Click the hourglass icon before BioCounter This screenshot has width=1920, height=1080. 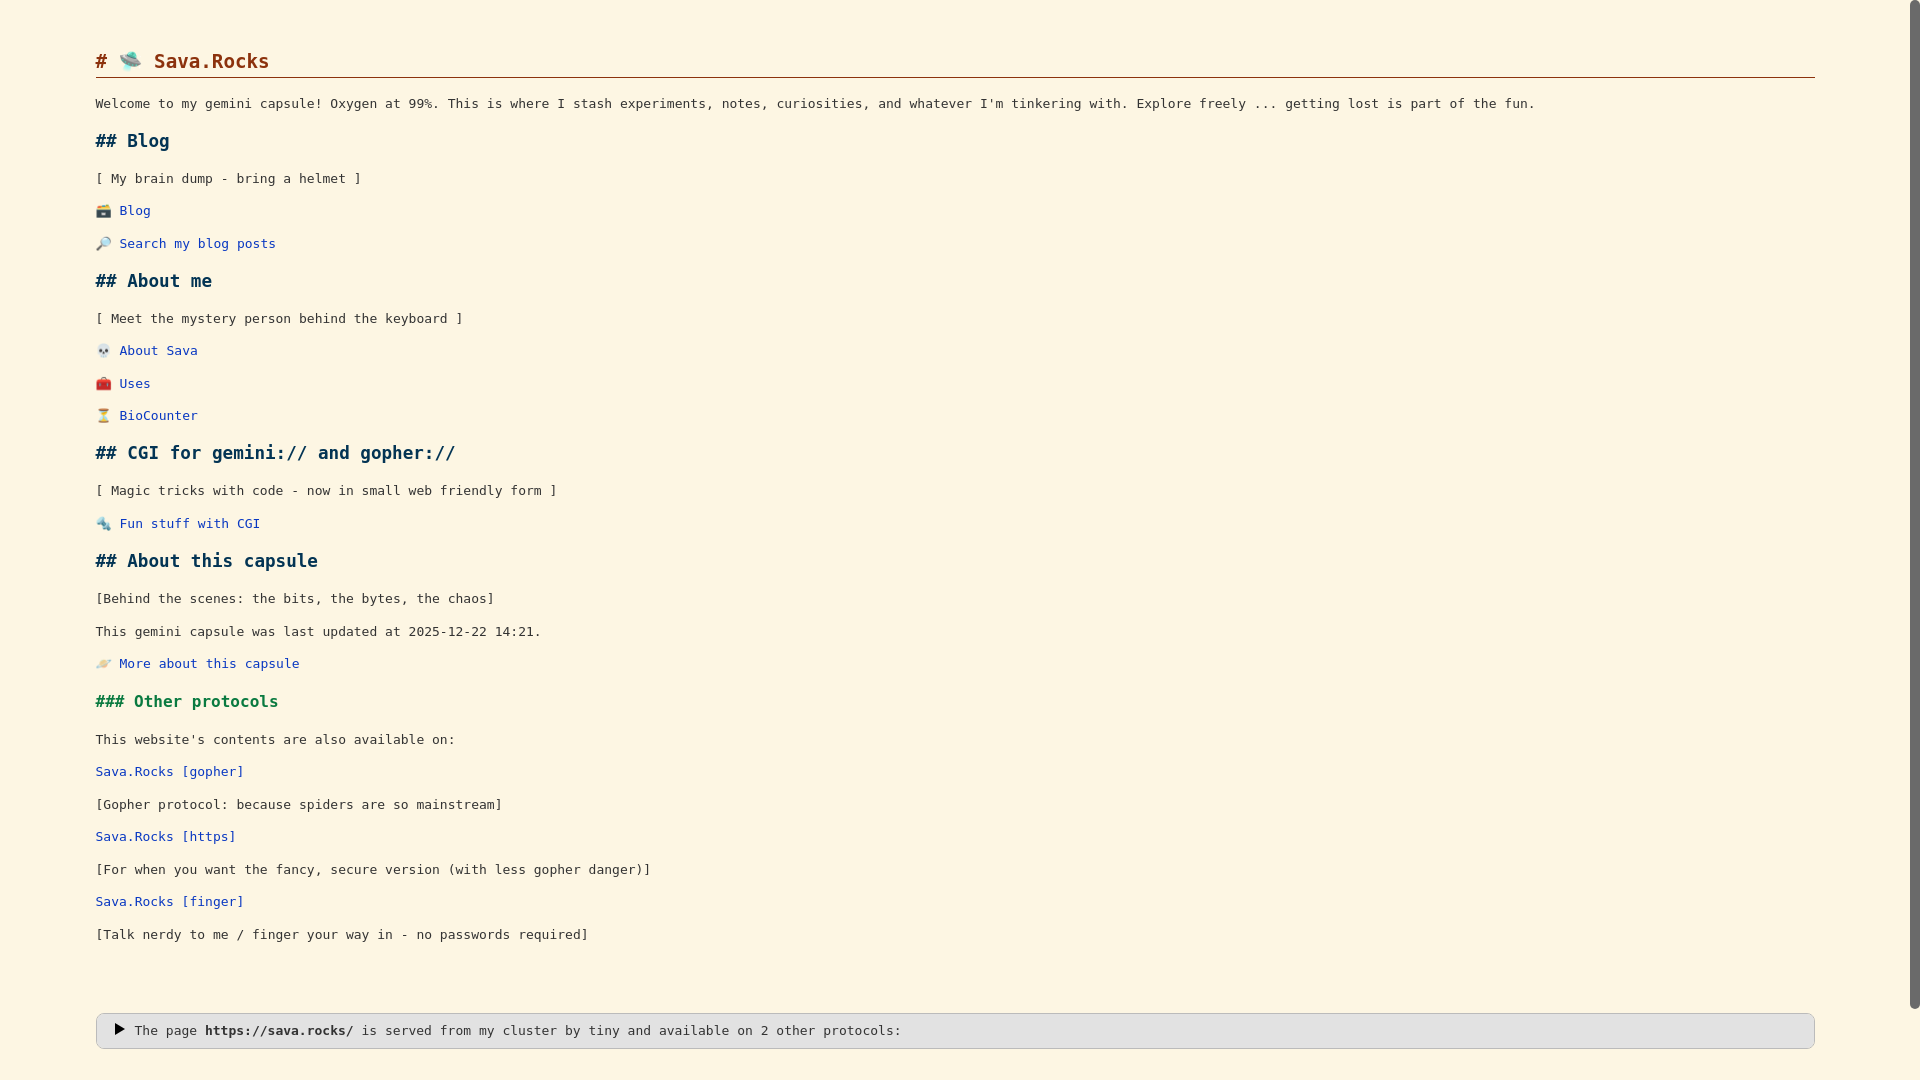(x=103, y=416)
